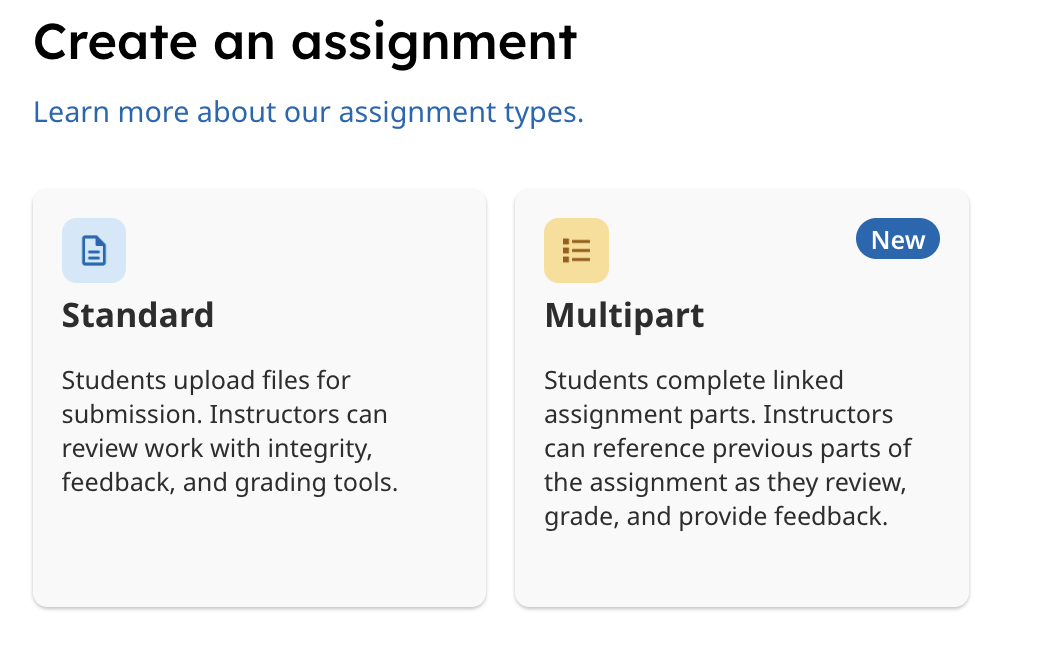Click the yellow list icon on Multipart card
This screenshot has width=1040, height=660.
point(576,251)
